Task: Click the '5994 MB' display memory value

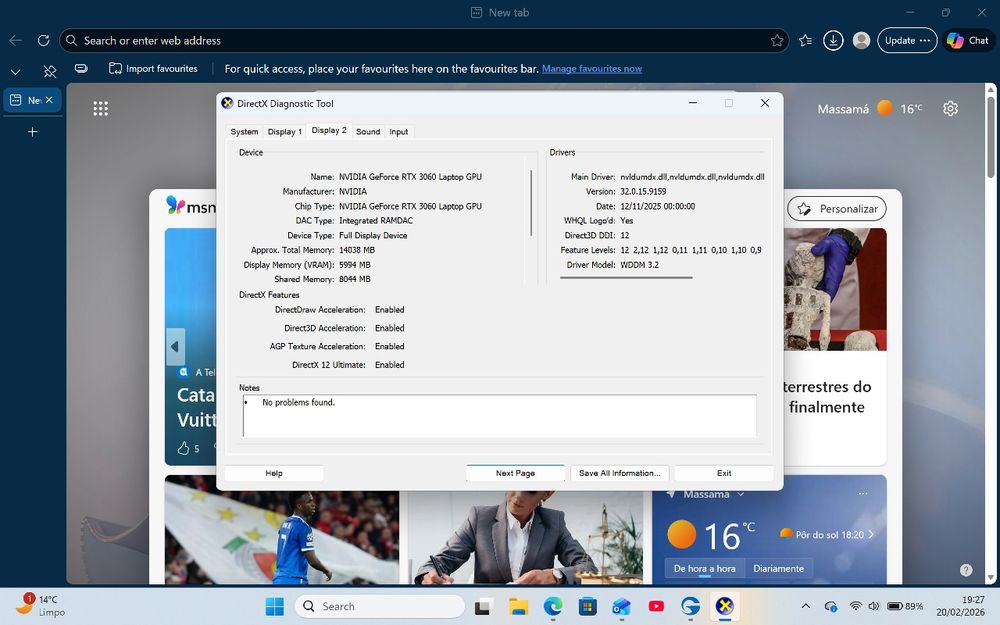Action: pyautogui.click(x=355, y=265)
